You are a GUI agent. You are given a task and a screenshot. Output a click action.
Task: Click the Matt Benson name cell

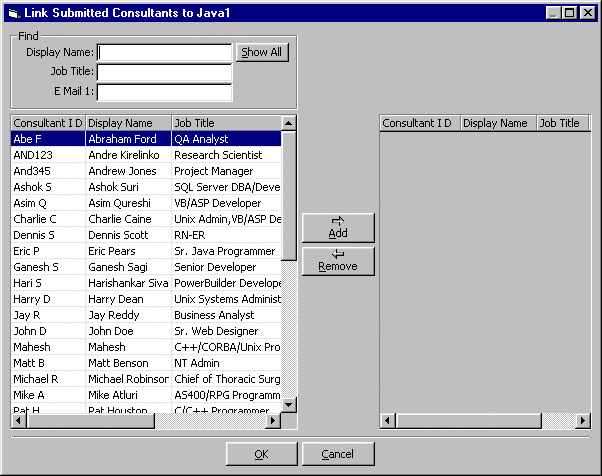[x=128, y=363]
